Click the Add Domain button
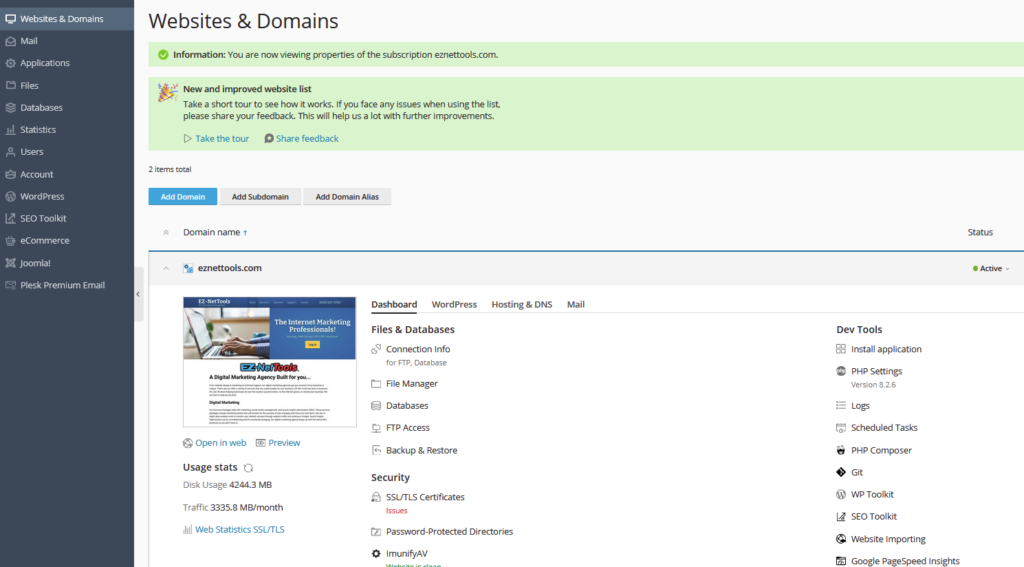The width and height of the screenshot is (1024, 567). (183, 197)
